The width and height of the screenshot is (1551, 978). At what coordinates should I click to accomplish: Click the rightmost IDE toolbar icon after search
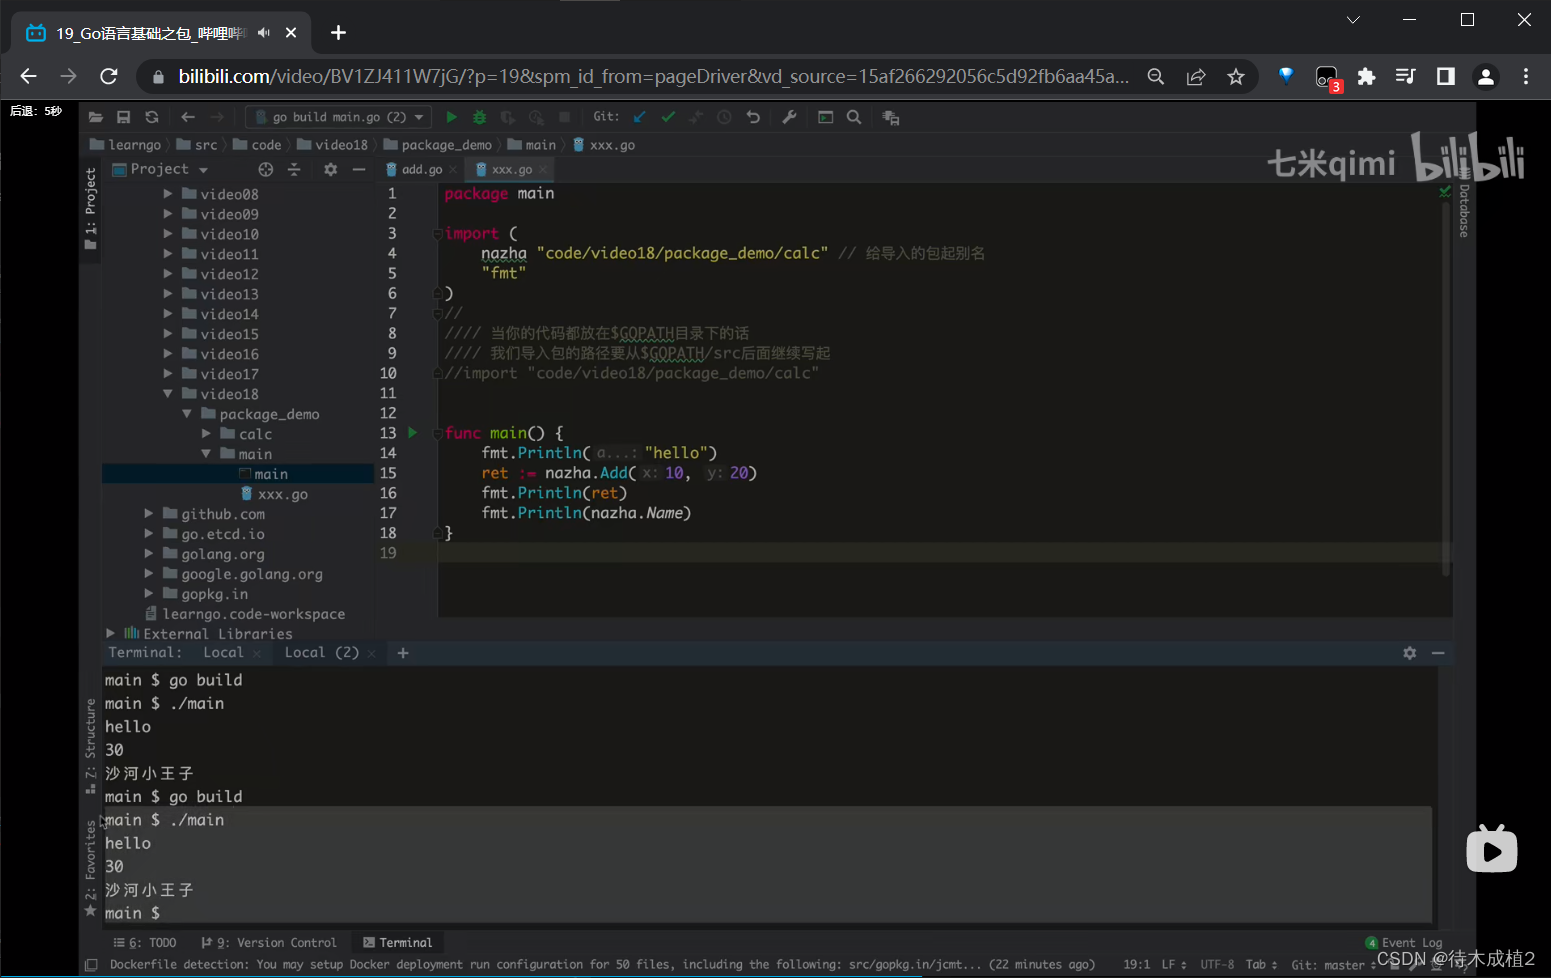coord(891,118)
